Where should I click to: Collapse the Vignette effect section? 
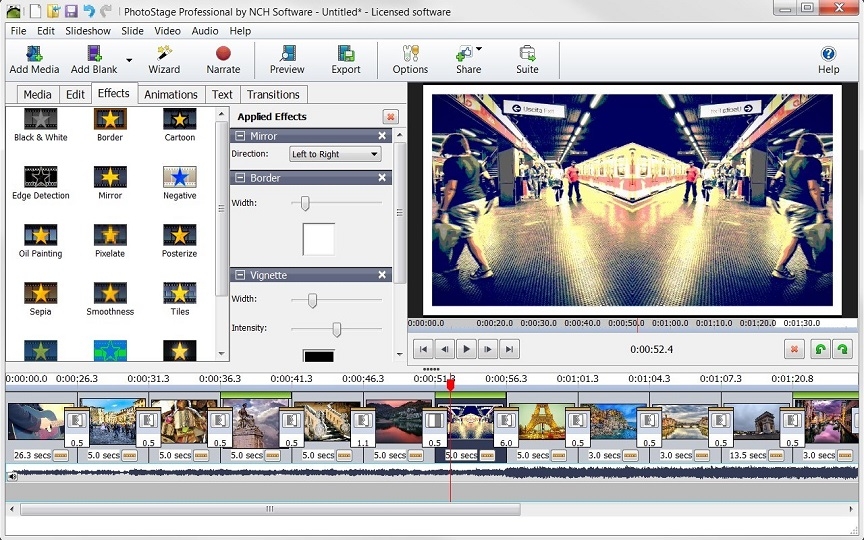[240, 274]
